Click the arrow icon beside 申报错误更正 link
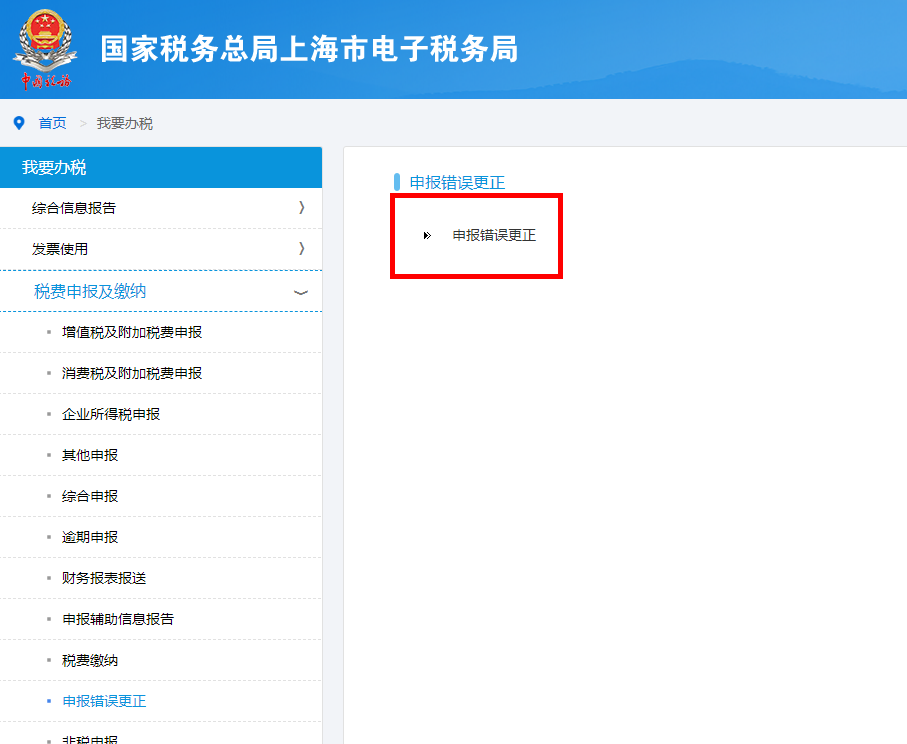The width and height of the screenshot is (907, 744). 427,236
